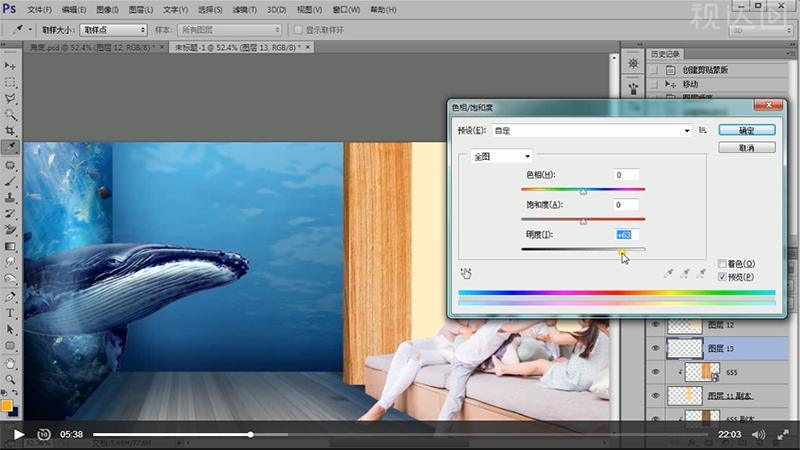Select the Zoom tool in toolbox
Screen dimensions: 800x450
click(x=10, y=379)
